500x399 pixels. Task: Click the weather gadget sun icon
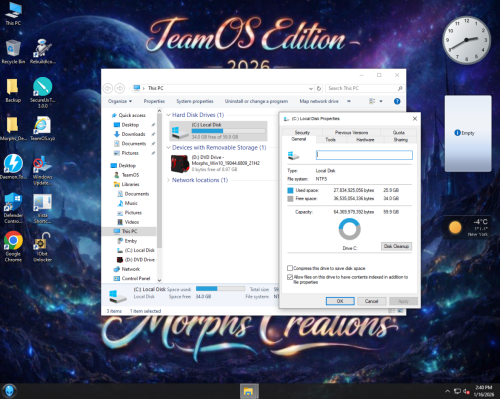[455, 227]
